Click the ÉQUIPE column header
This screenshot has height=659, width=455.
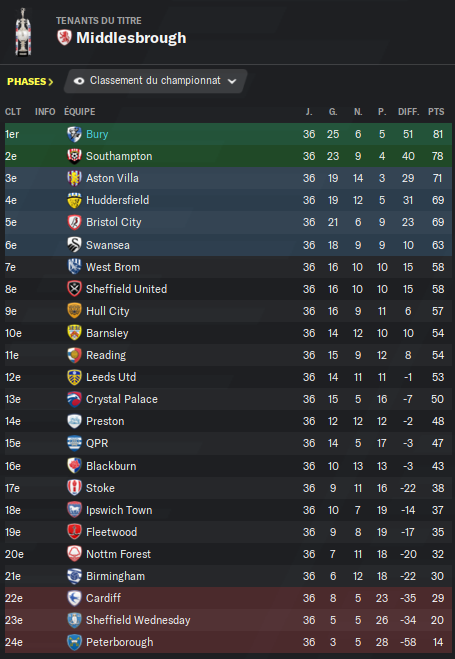(x=79, y=112)
